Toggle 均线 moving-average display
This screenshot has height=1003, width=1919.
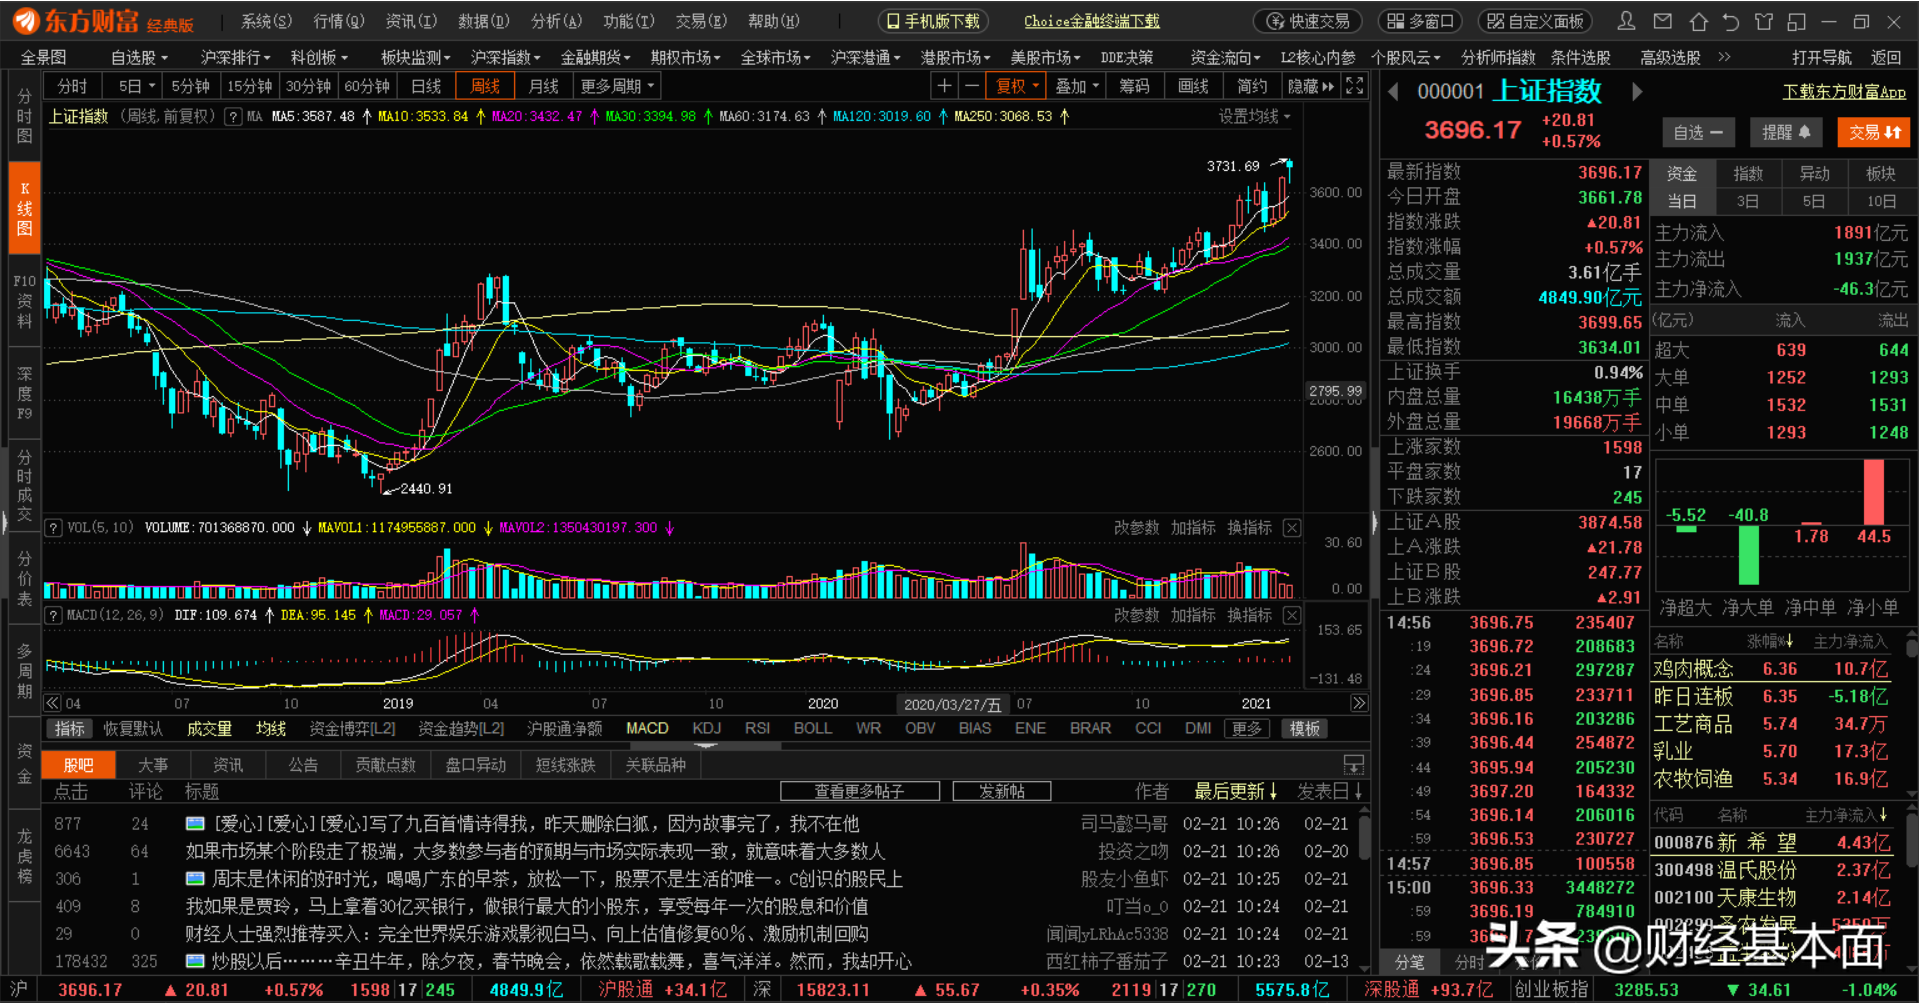[x=271, y=729]
